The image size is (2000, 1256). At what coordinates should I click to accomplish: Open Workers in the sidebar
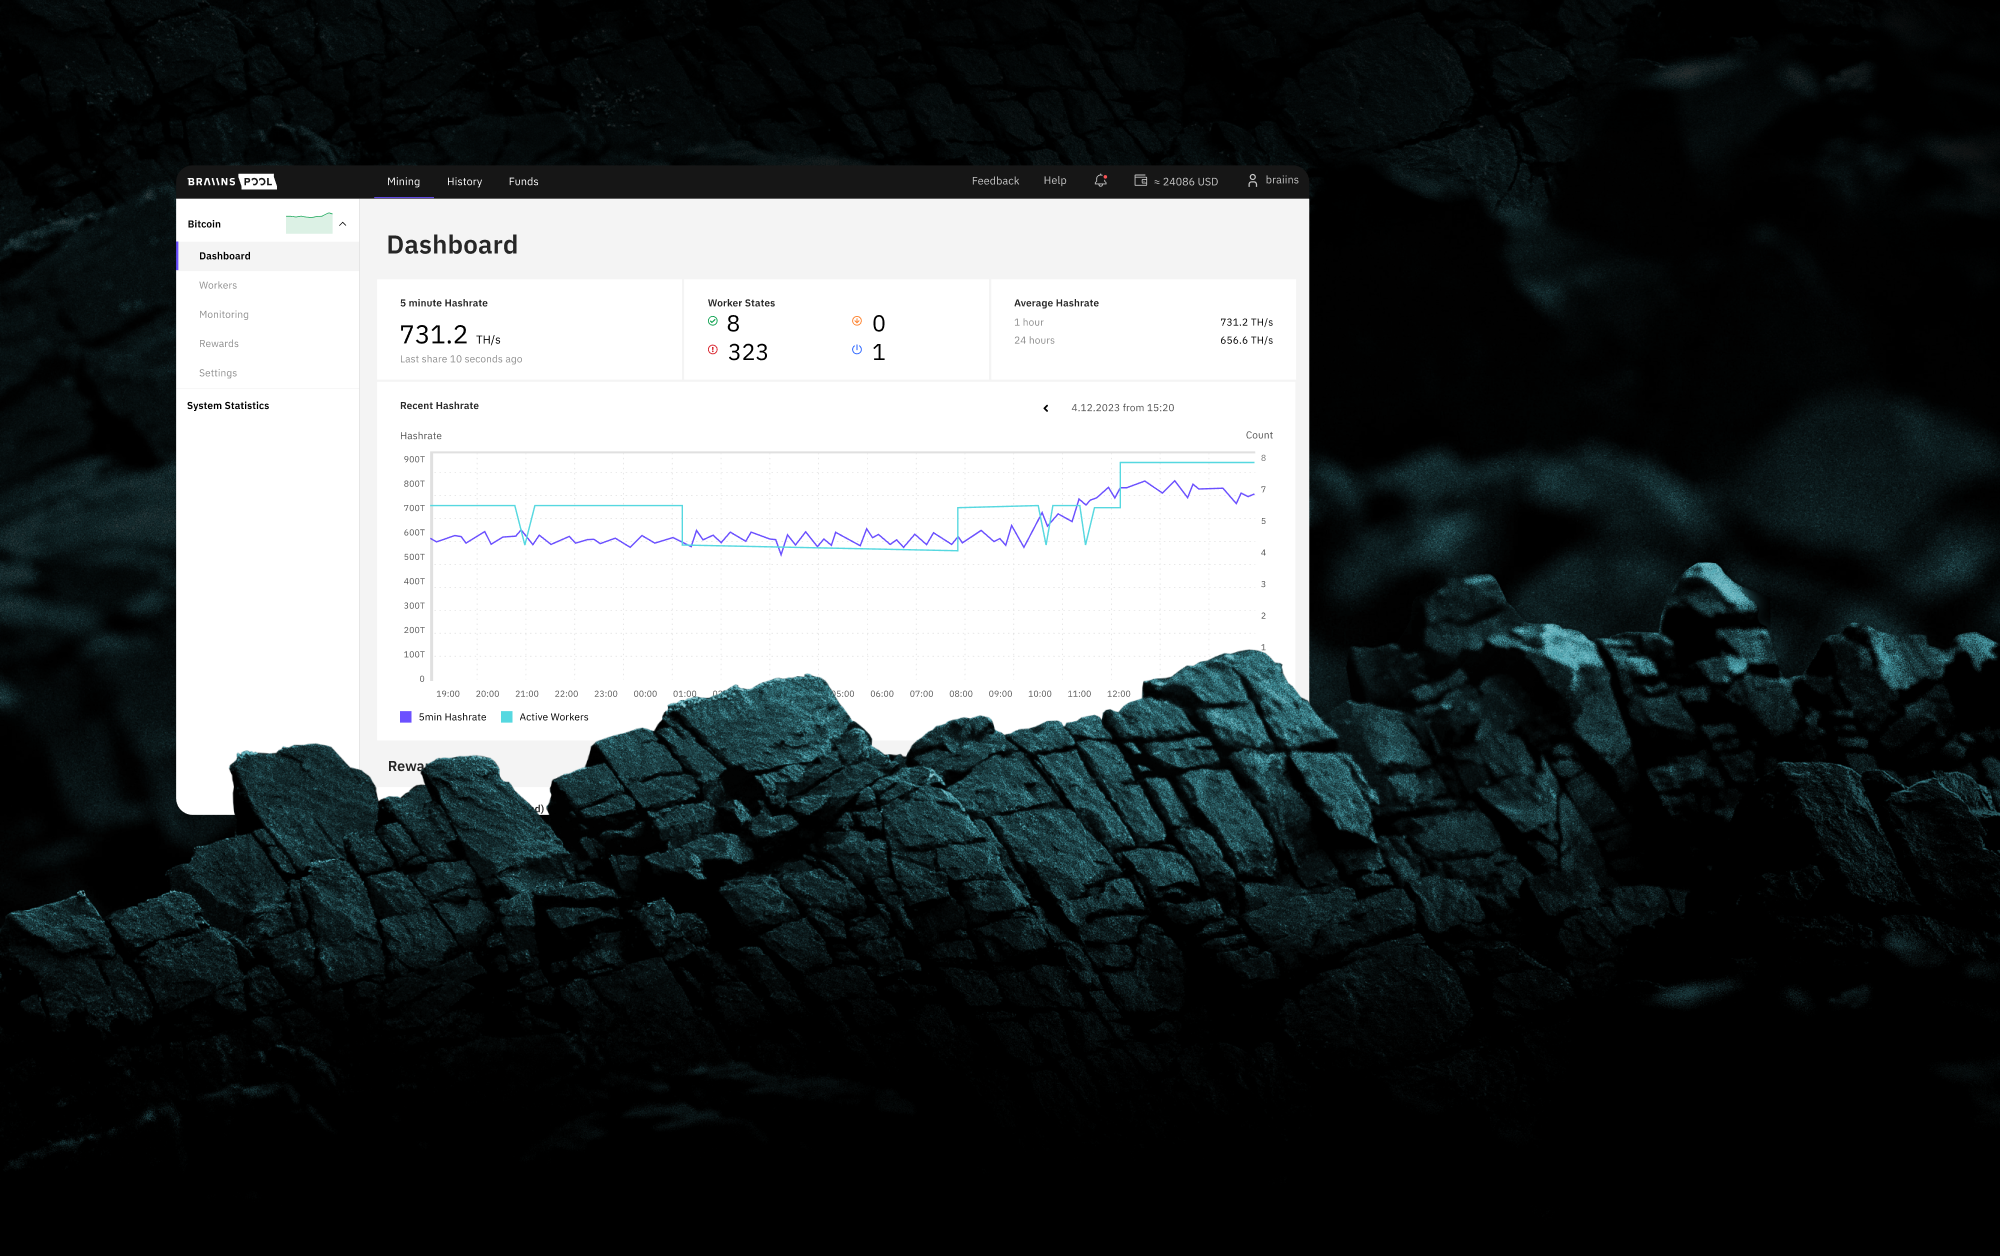click(x=218, y=286)
